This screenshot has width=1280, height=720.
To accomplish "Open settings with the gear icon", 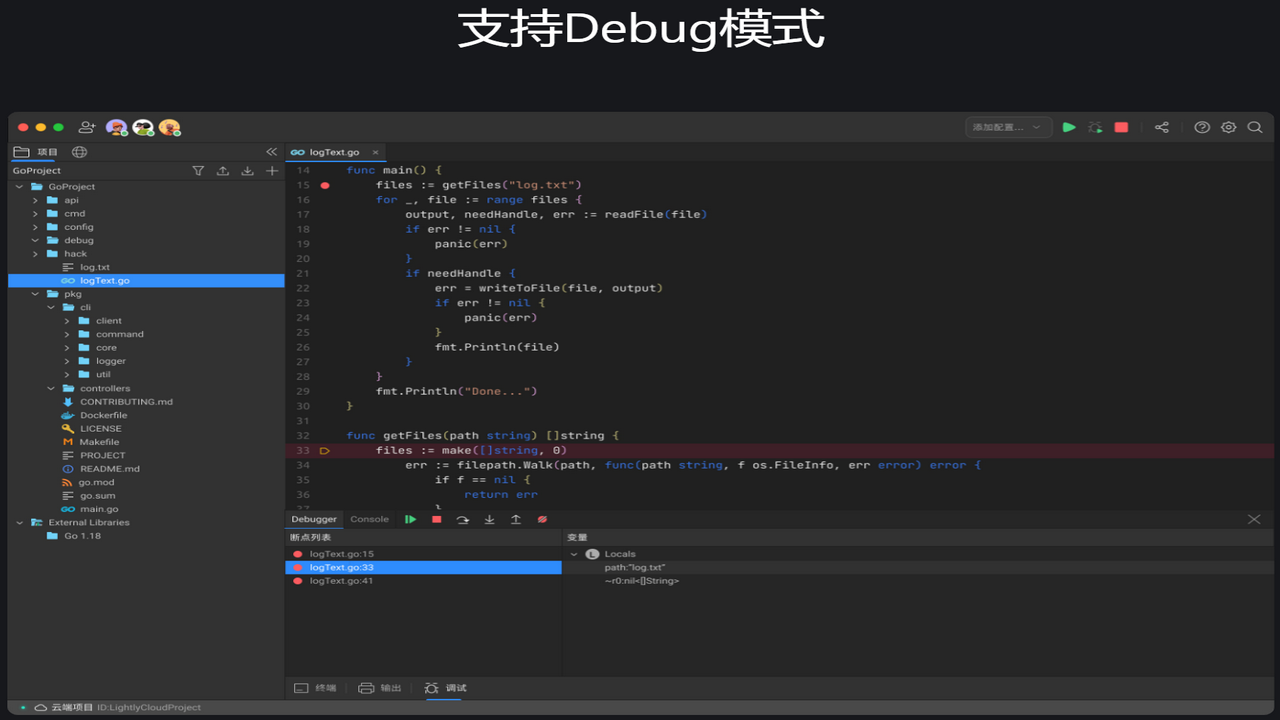I will [1228, 128].
